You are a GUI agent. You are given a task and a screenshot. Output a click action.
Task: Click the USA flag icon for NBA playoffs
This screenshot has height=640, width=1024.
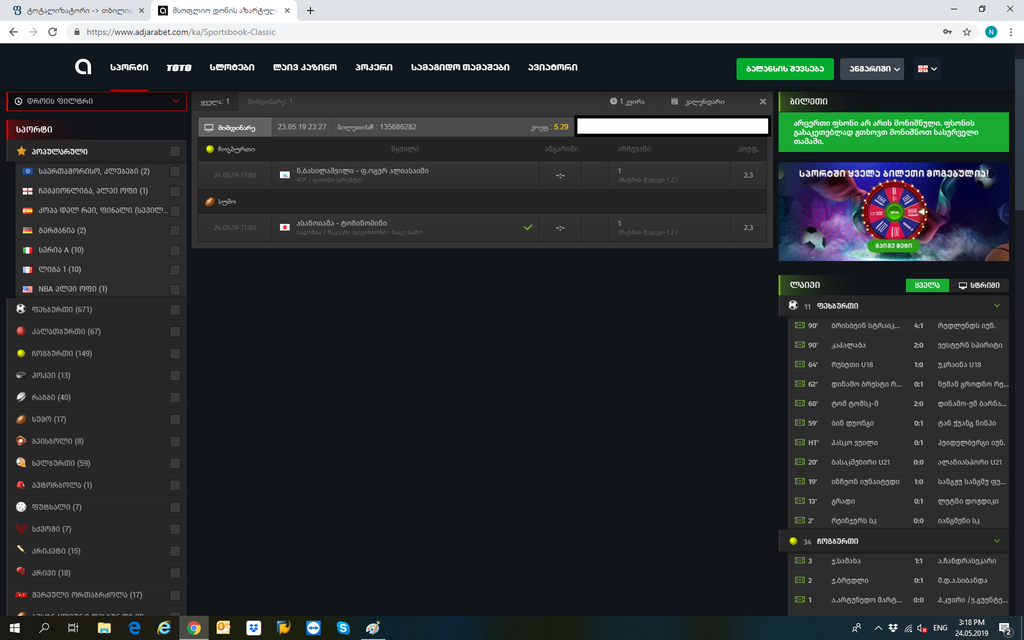27,289
